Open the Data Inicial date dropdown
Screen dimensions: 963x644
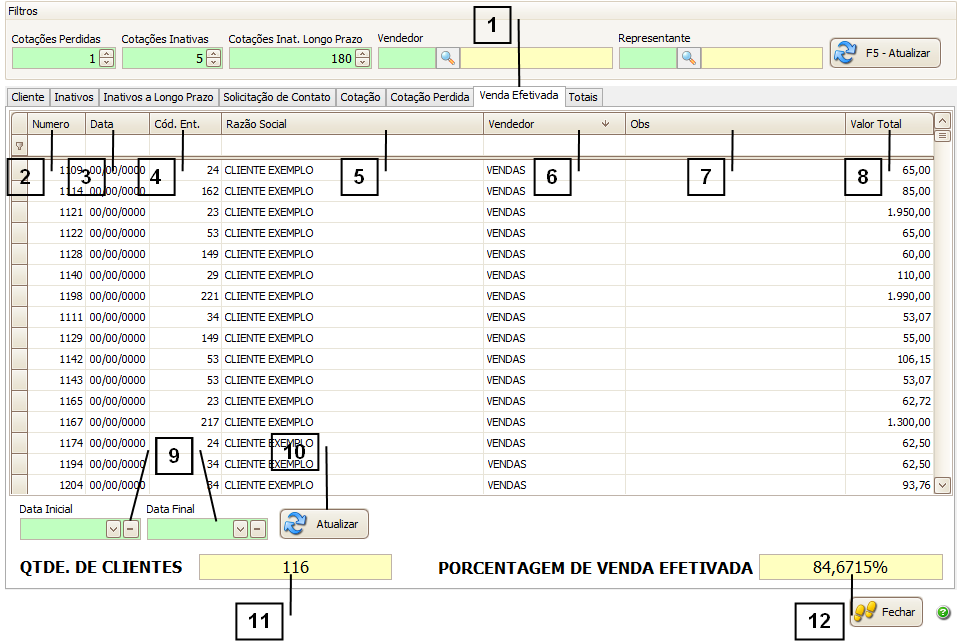coord(113,529)
